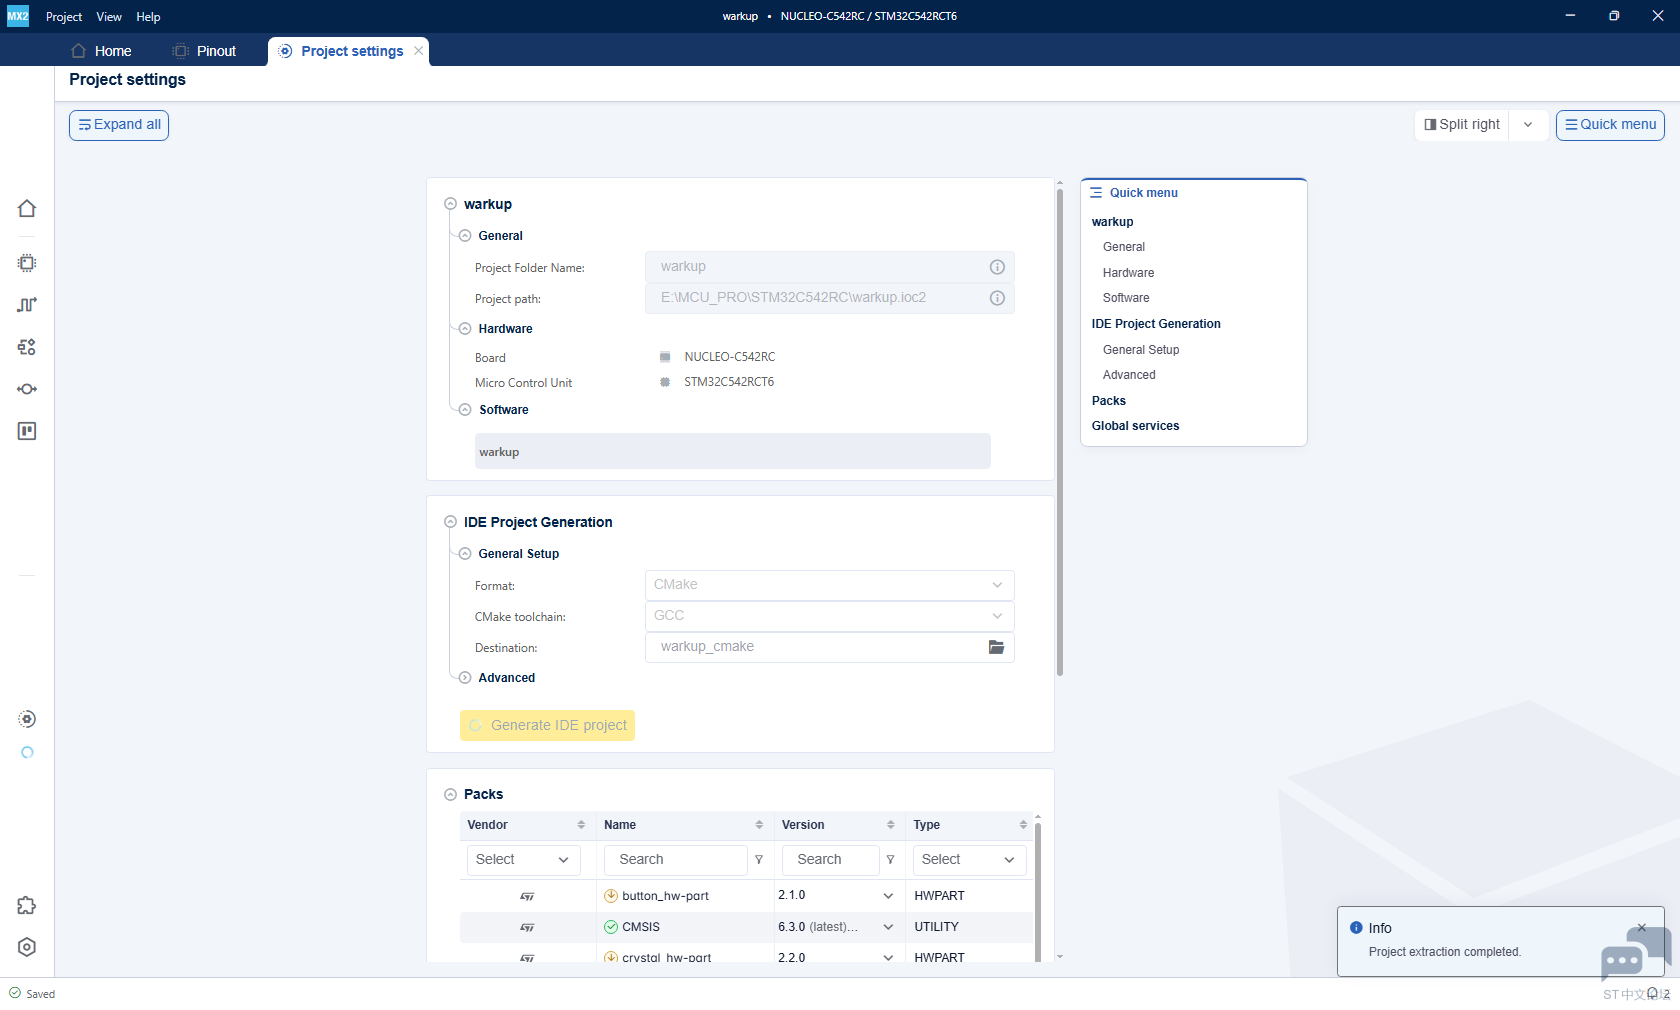This screenshot has width=1680, height=1010.
Task: Open the Middleware connection sidebar icon
Action: [x=27, y=389]
